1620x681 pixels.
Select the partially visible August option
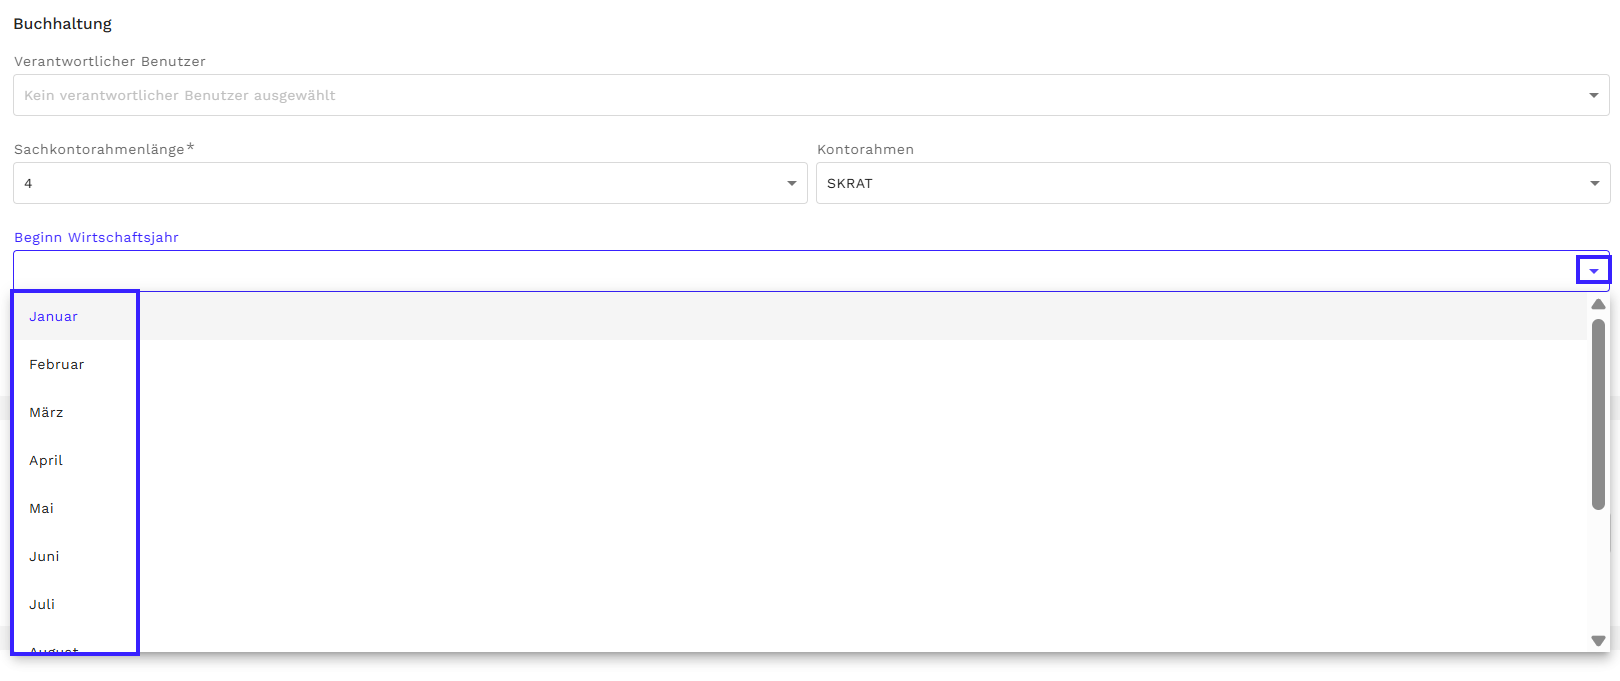pos(54,648)
